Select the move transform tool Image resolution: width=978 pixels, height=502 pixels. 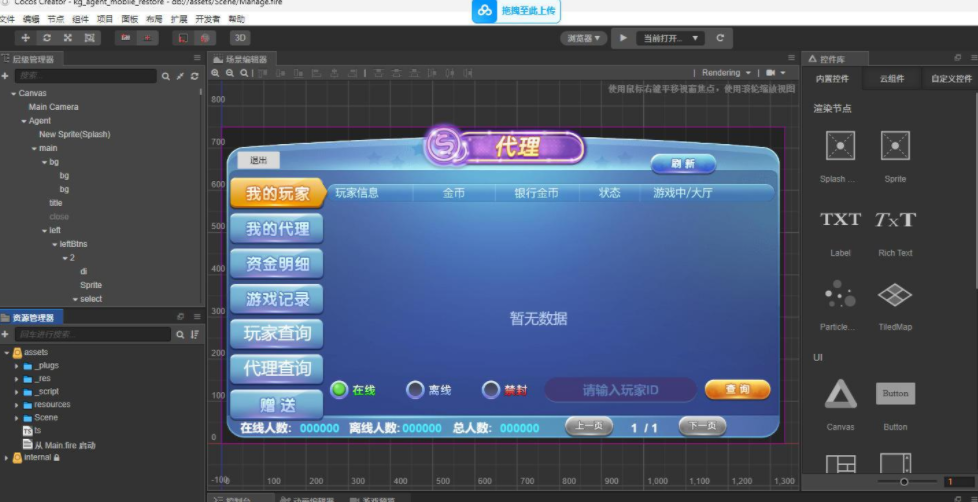click(26, 38)
